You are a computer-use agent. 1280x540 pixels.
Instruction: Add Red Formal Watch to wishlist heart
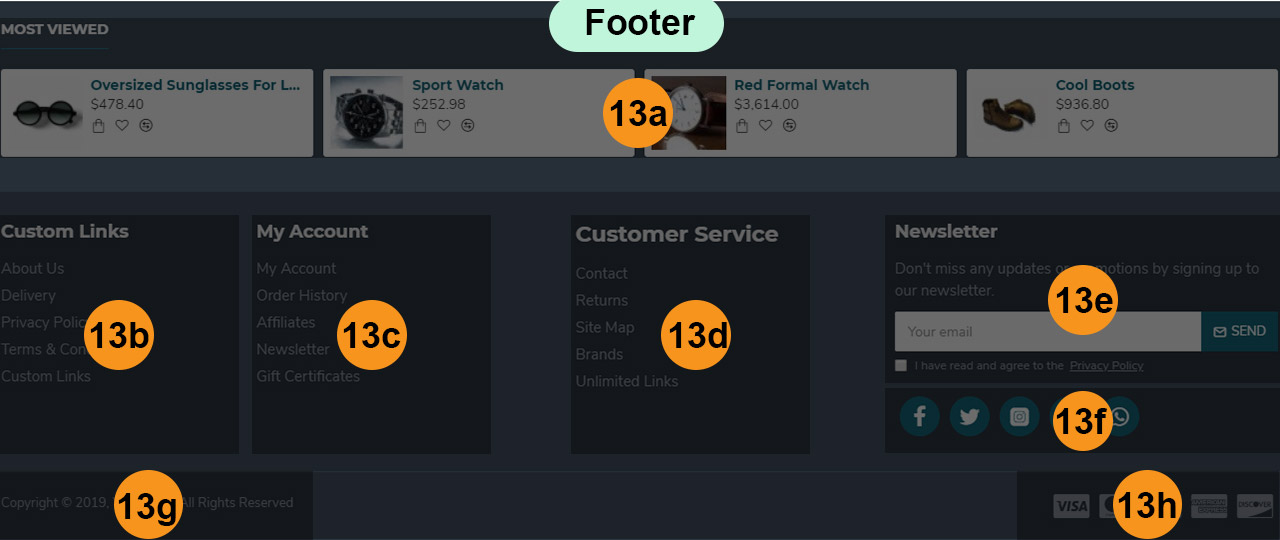pyautogui.click(x=765, y=125)
